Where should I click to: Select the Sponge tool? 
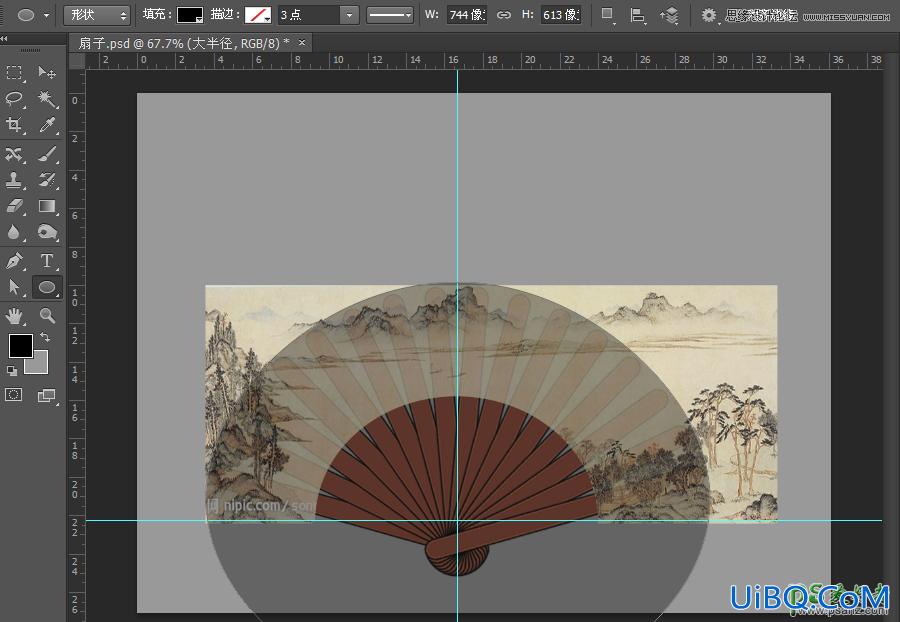[47, 232]
